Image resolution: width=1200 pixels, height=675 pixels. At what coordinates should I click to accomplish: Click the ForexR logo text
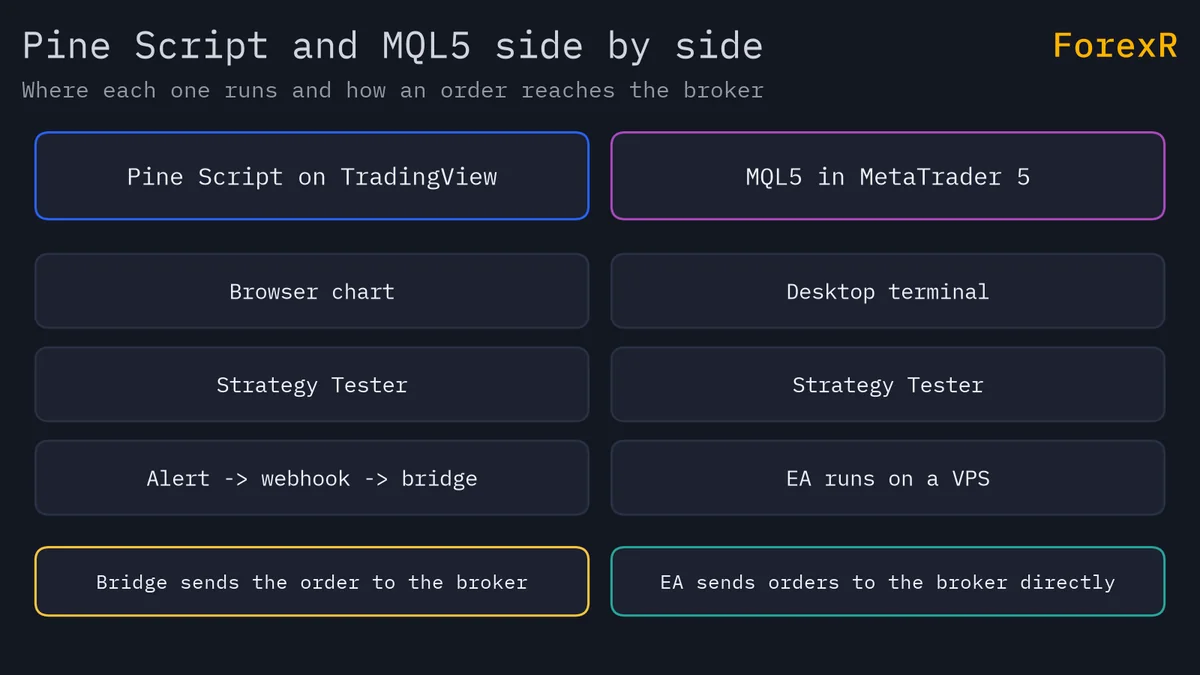click(1115, 46)
